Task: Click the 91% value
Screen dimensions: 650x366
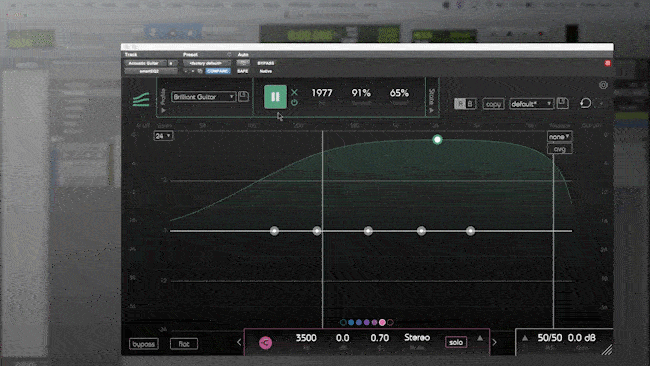Action: click(361, 93)
